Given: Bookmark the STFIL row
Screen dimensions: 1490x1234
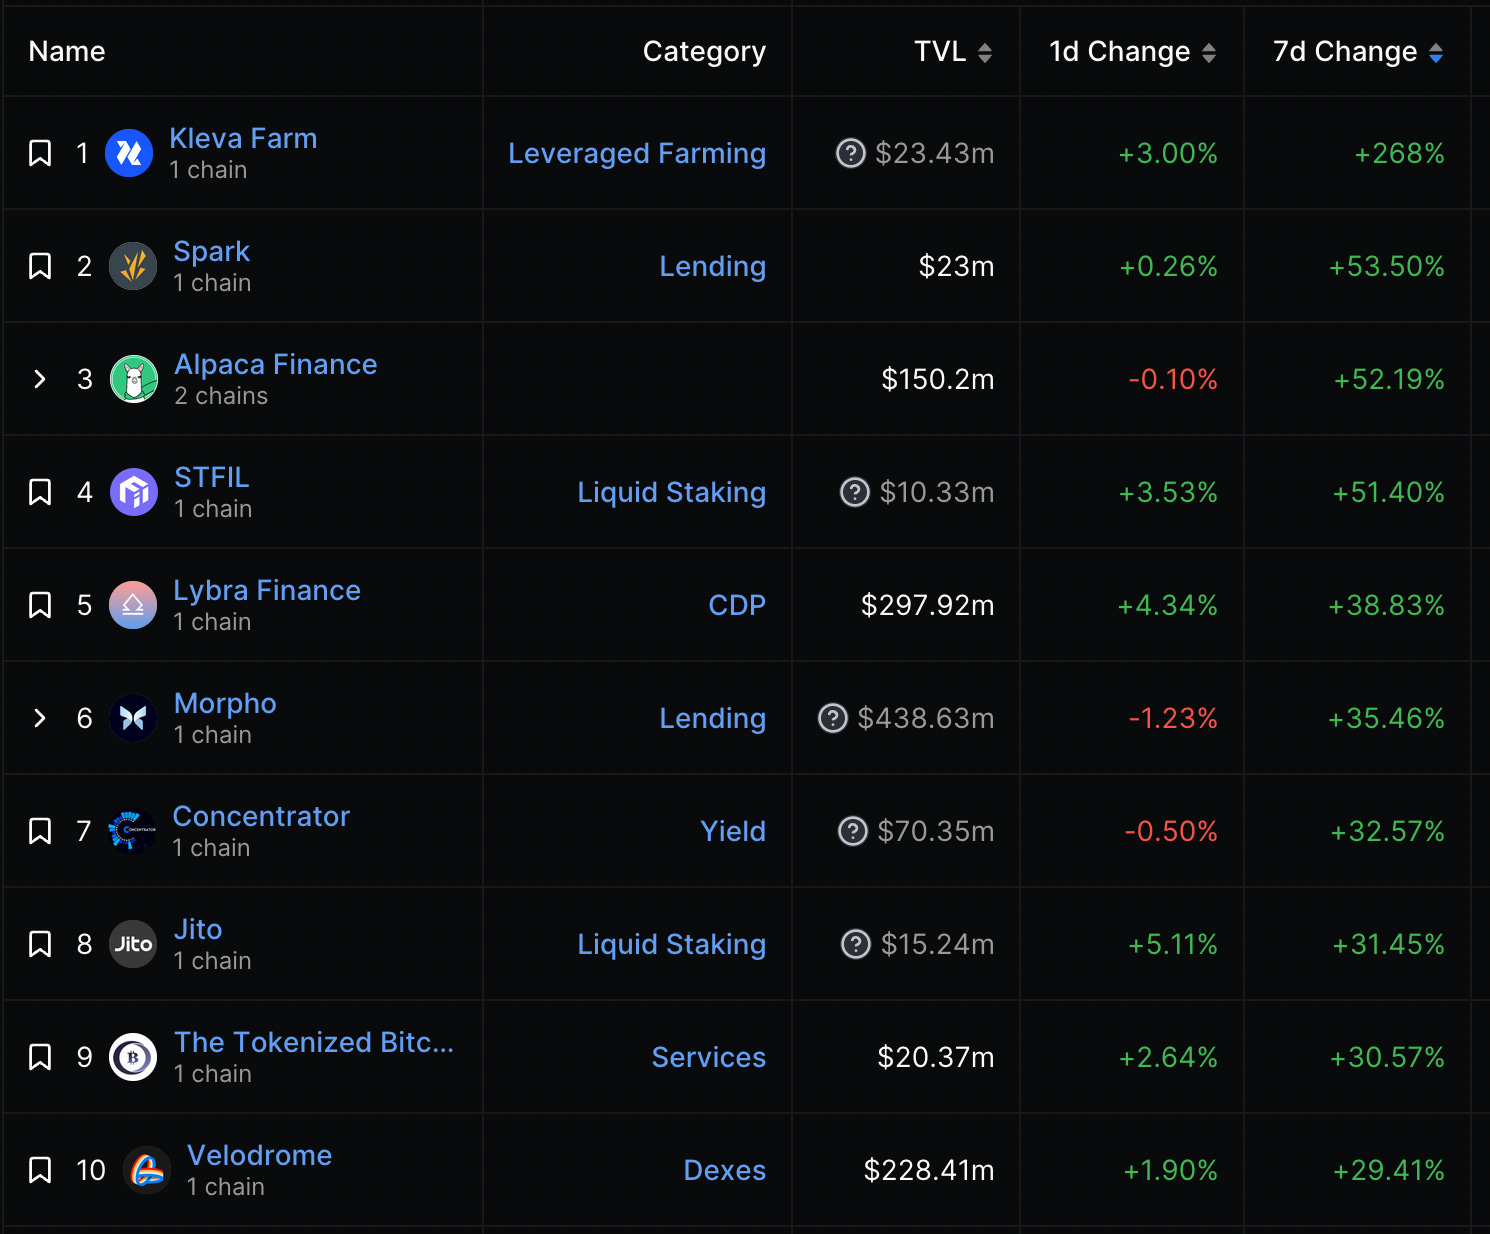Looking at the screenshot, I should tap(40, 492).
